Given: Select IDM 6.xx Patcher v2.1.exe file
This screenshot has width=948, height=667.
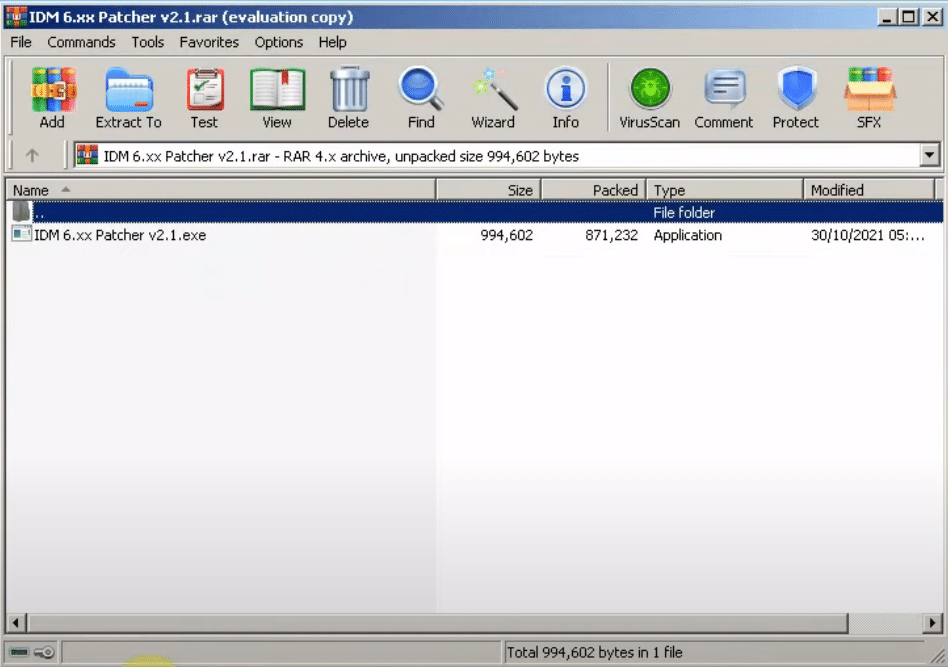Looking at the screenshot, I should coord(120,235).
